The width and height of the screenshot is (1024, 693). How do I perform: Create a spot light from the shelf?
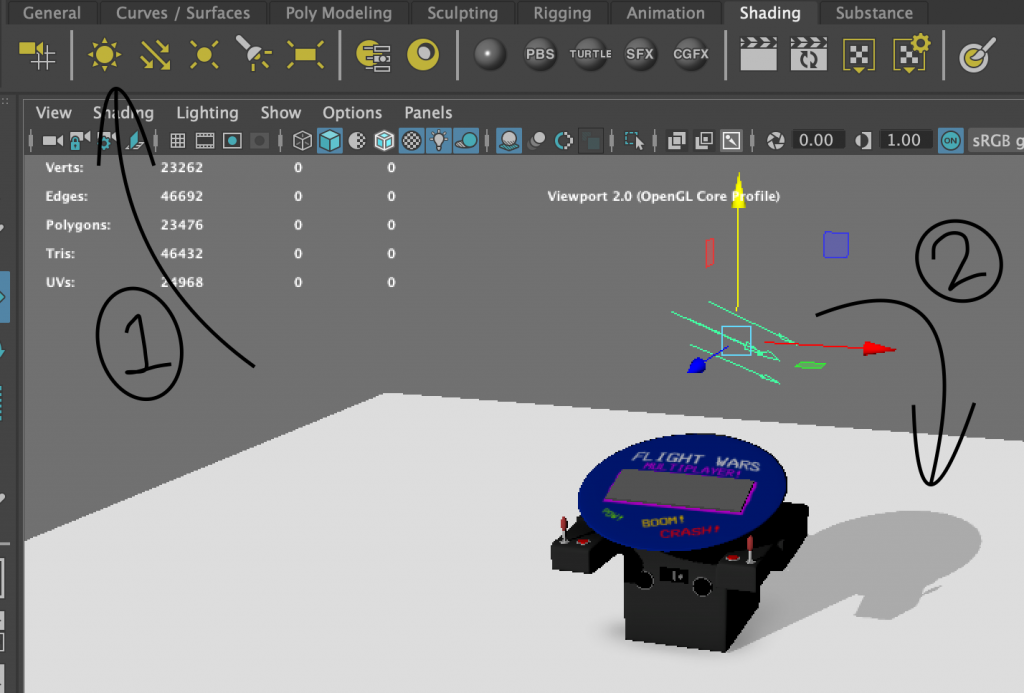pos(253,54)
